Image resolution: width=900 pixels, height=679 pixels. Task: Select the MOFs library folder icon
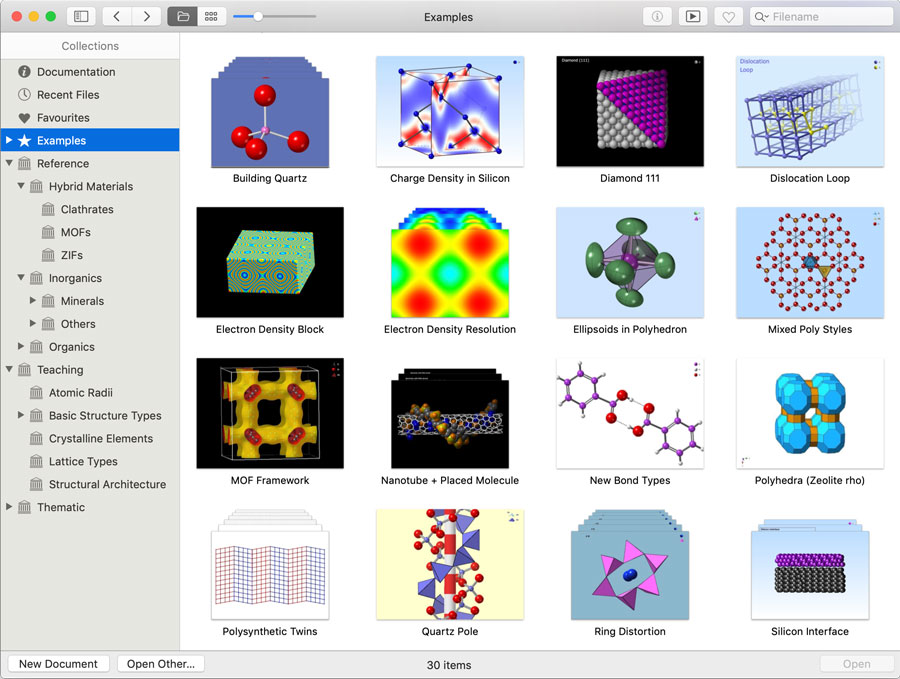48,233
